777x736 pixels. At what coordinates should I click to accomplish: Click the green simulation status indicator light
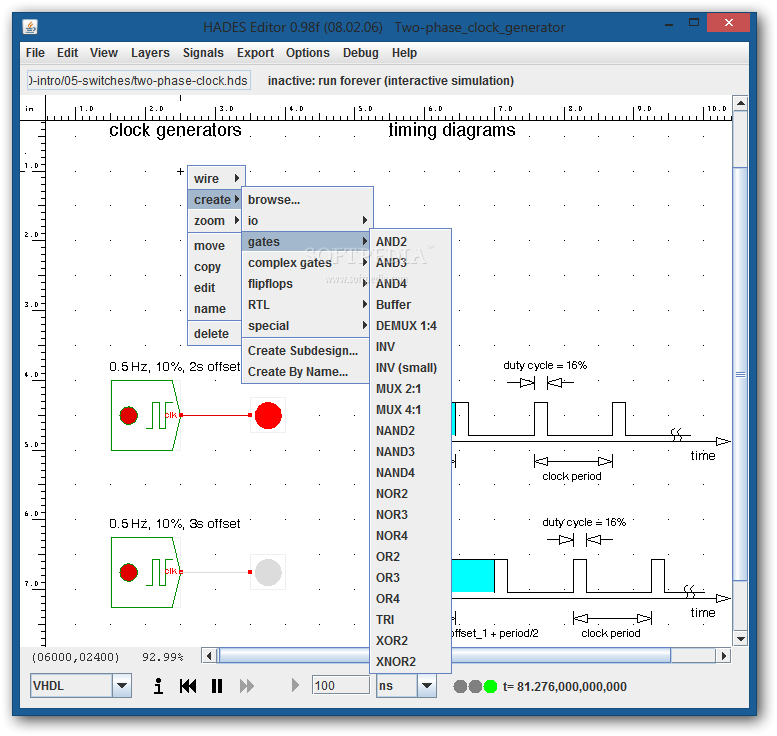point(490,686)
